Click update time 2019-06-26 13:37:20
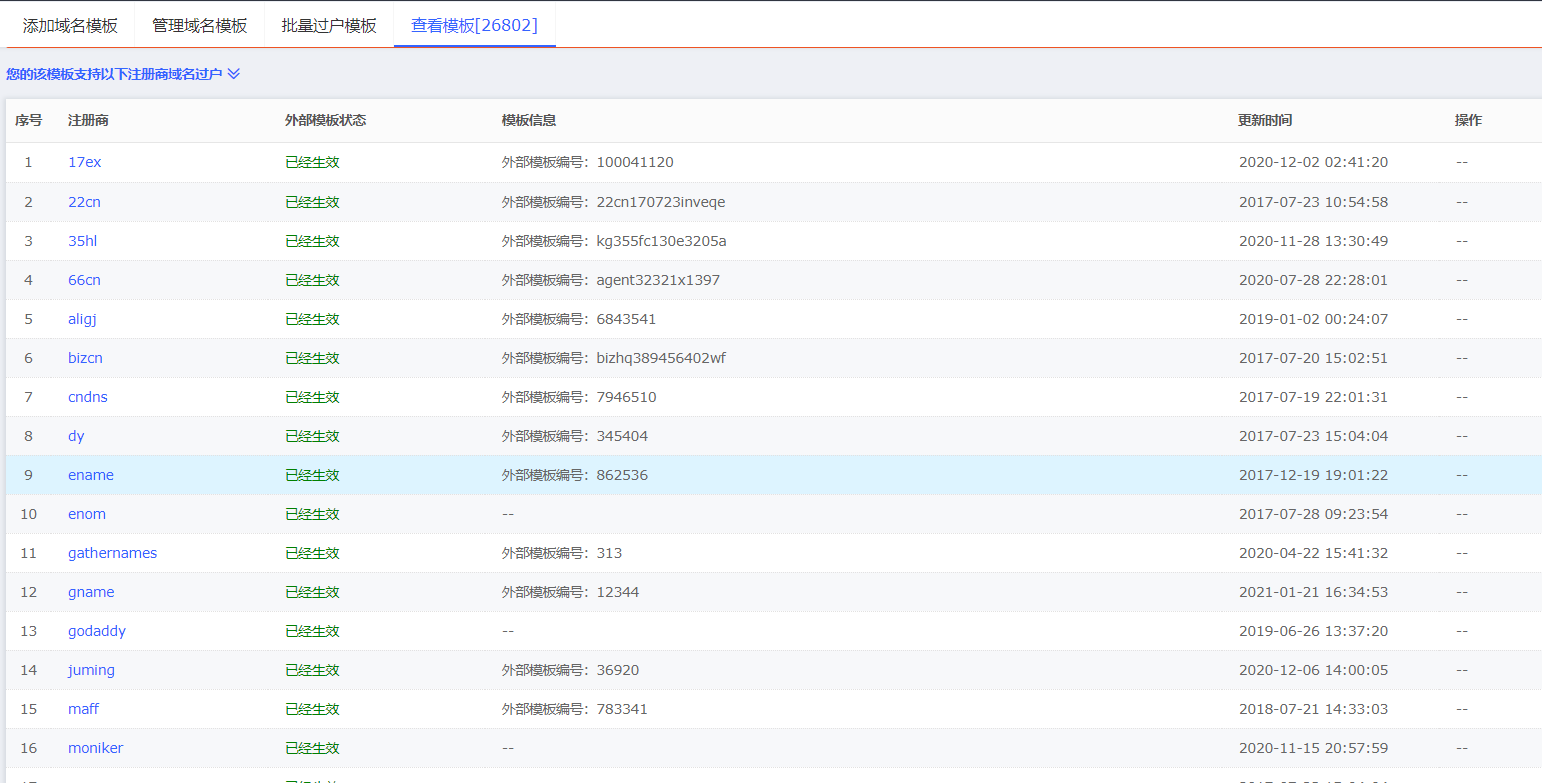Screen dimensions: 1542x783 [x=1313, y=631]
